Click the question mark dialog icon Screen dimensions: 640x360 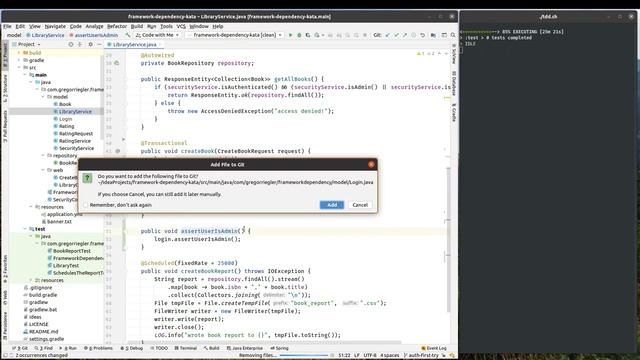(87, 178)
